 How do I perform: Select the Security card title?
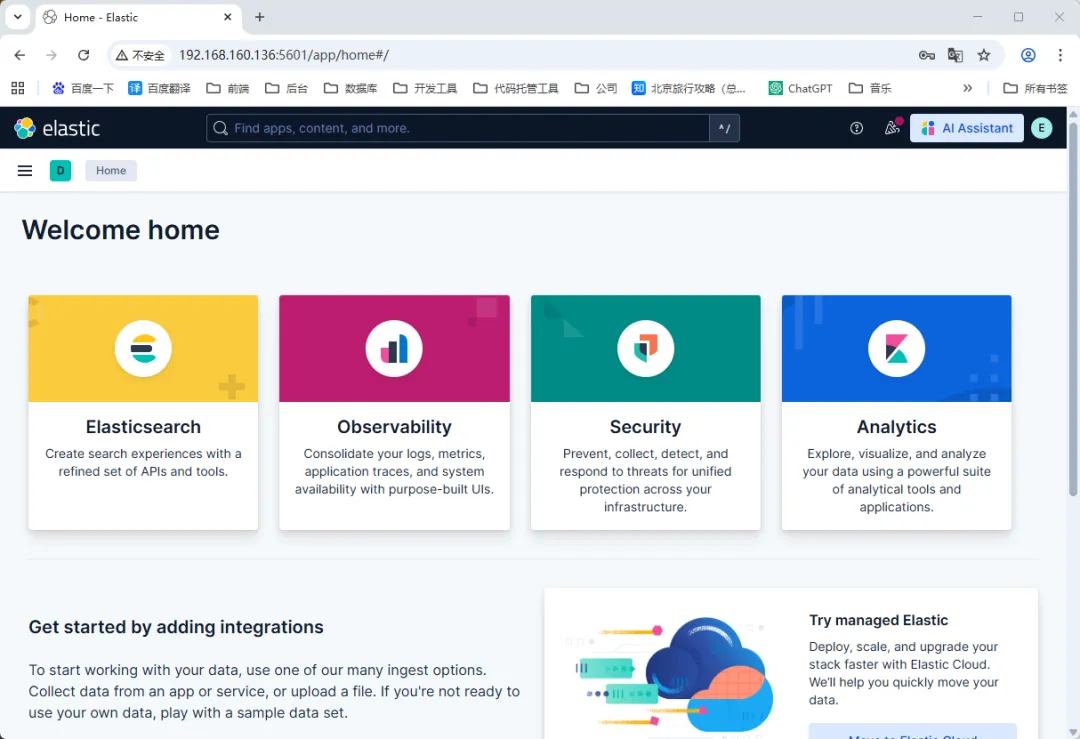pos(645,427)
